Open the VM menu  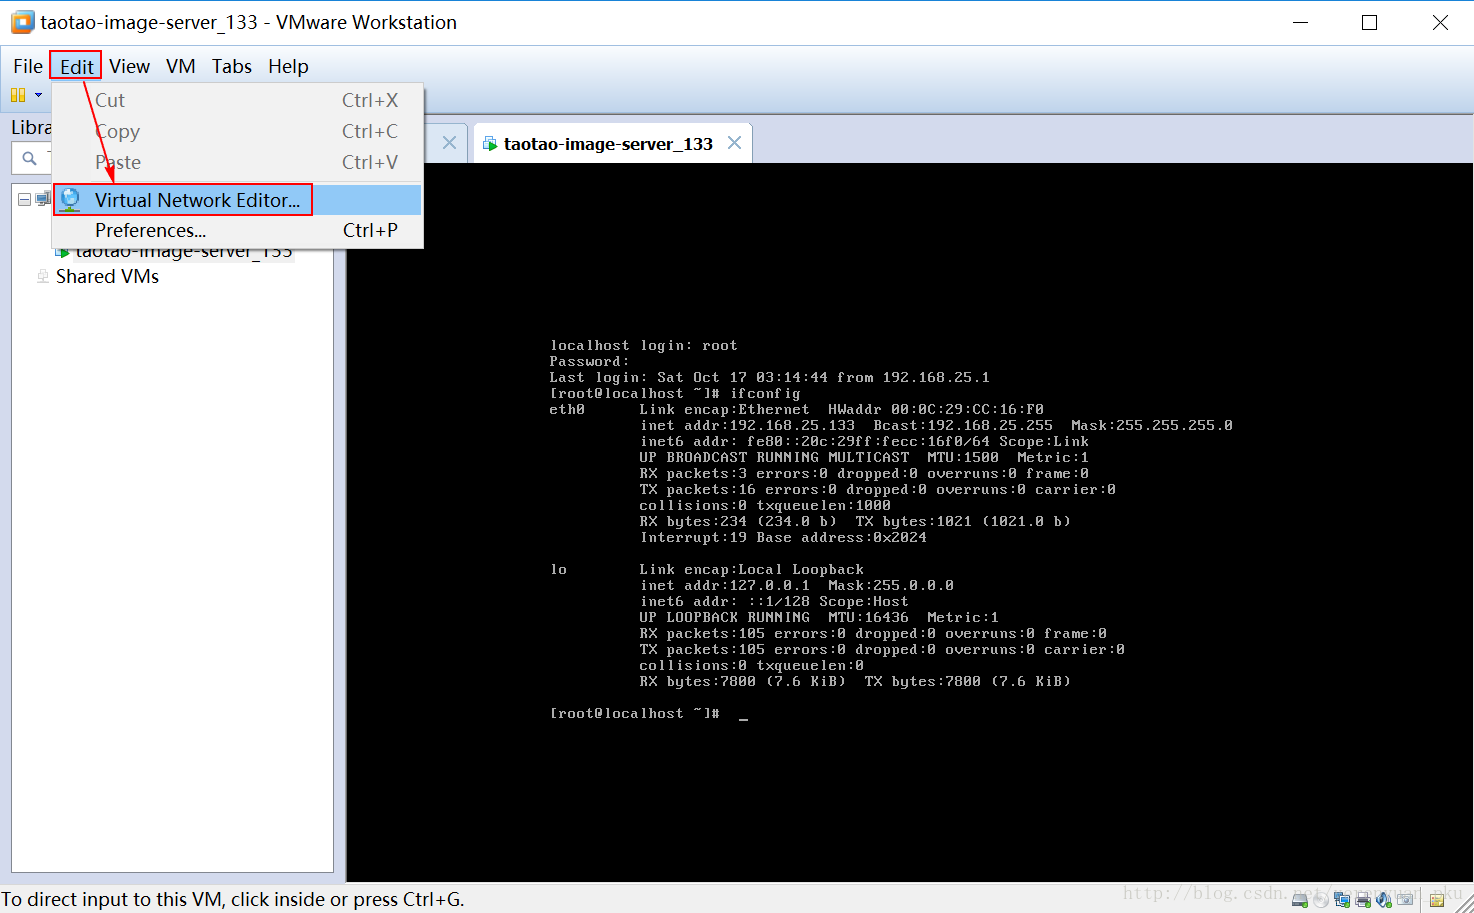(180, 66)
